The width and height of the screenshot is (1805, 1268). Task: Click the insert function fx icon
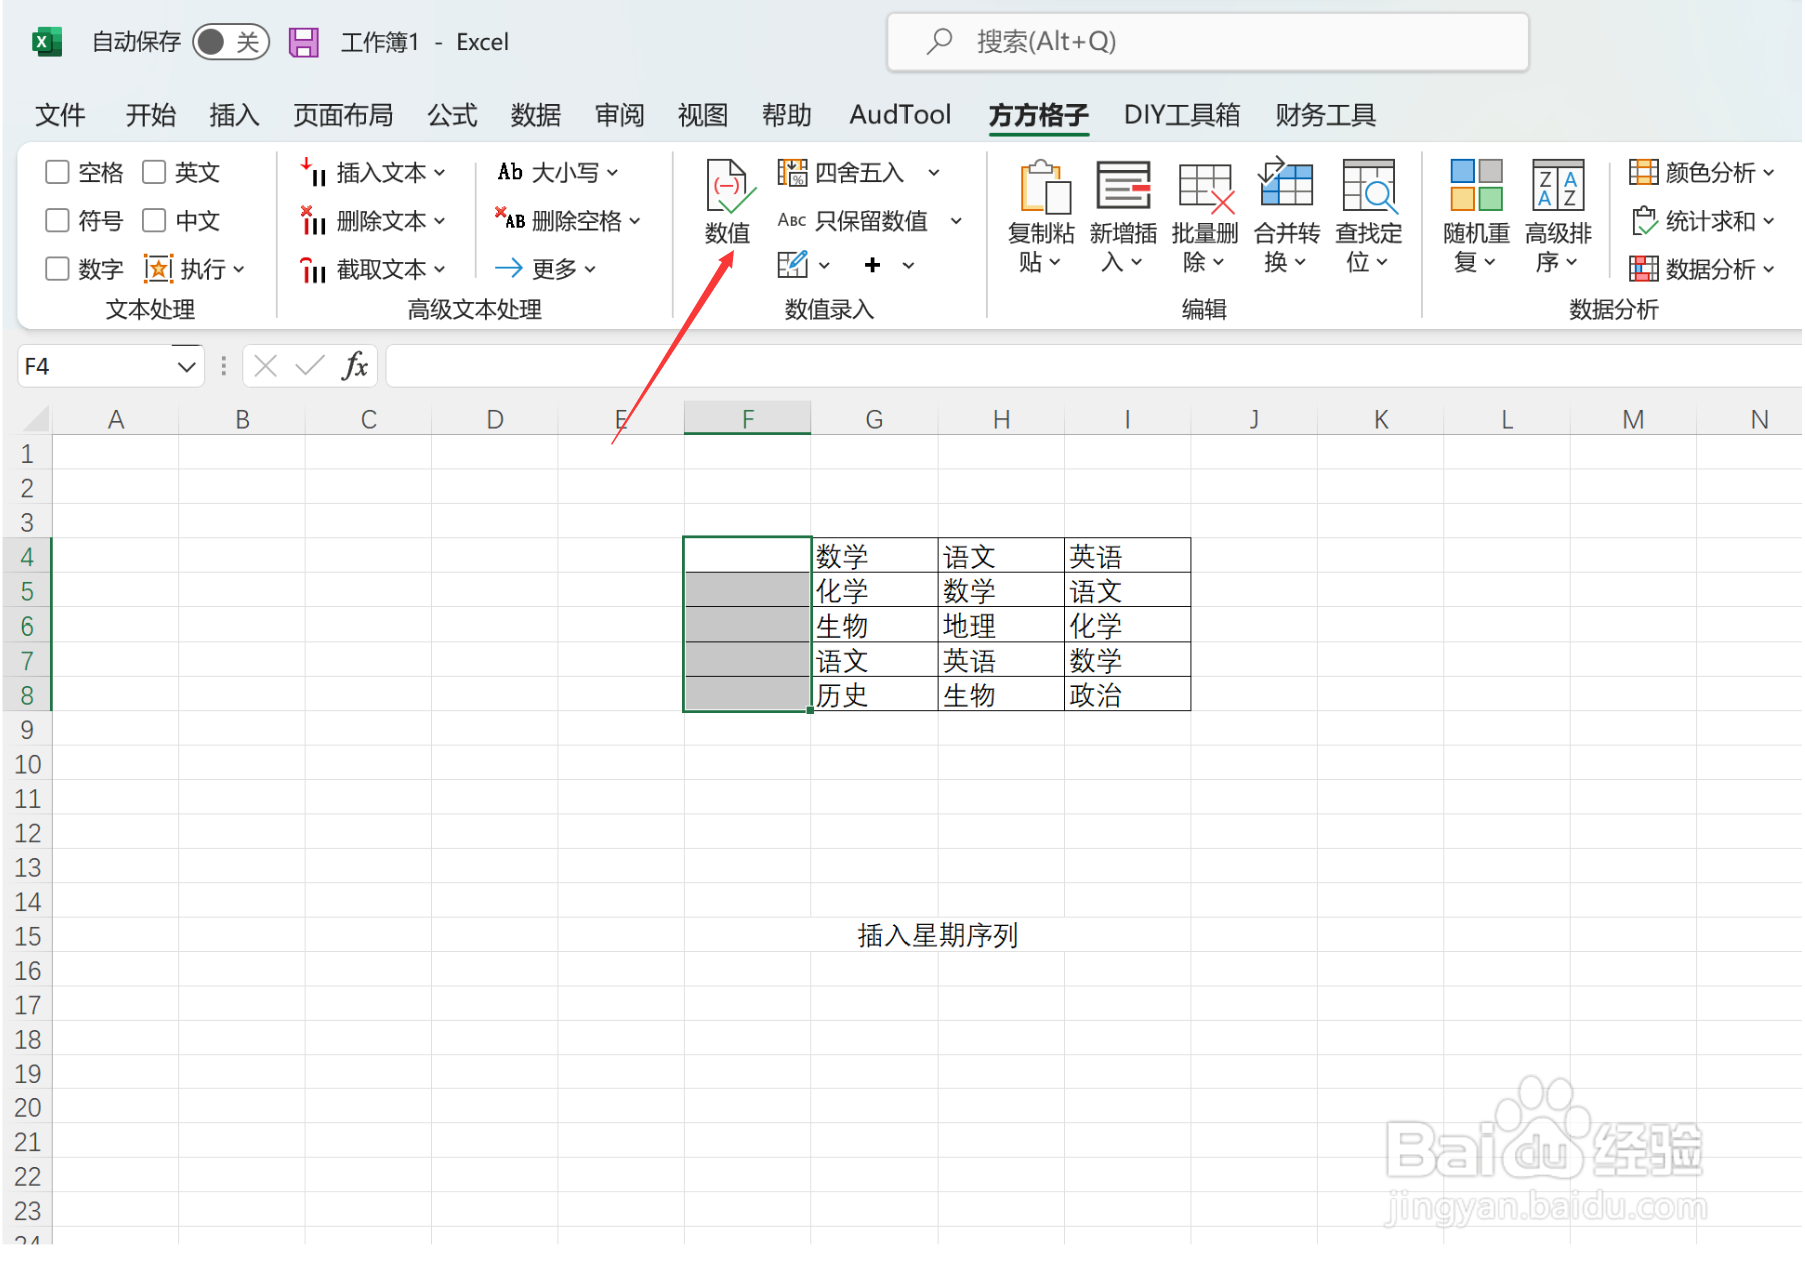(x=355, y=366)
